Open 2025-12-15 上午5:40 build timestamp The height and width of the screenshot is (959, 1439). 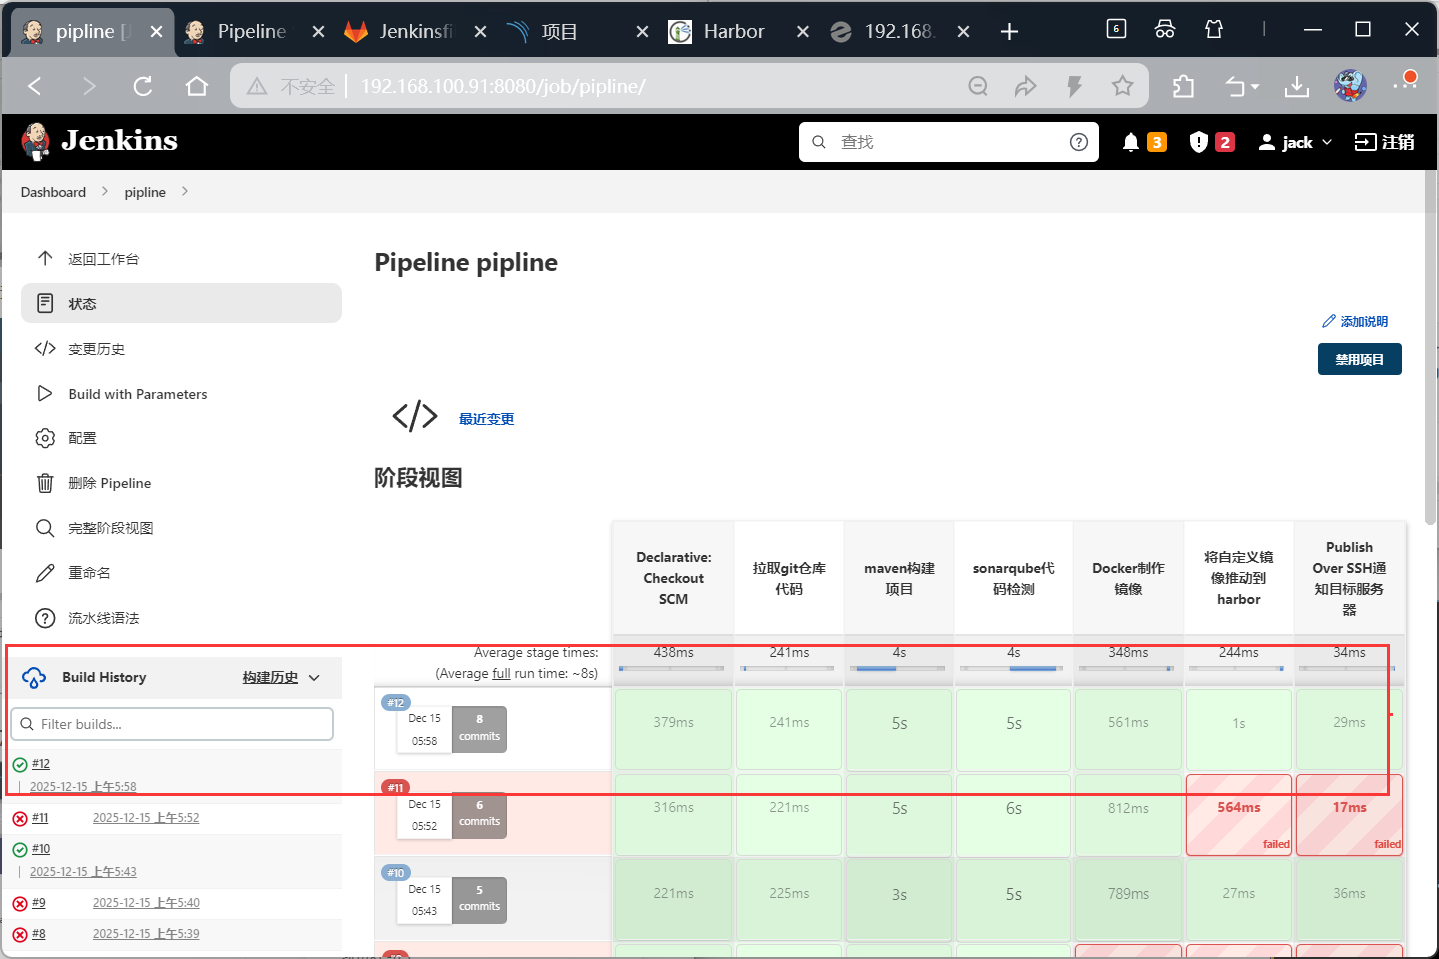tap(146, 903)
